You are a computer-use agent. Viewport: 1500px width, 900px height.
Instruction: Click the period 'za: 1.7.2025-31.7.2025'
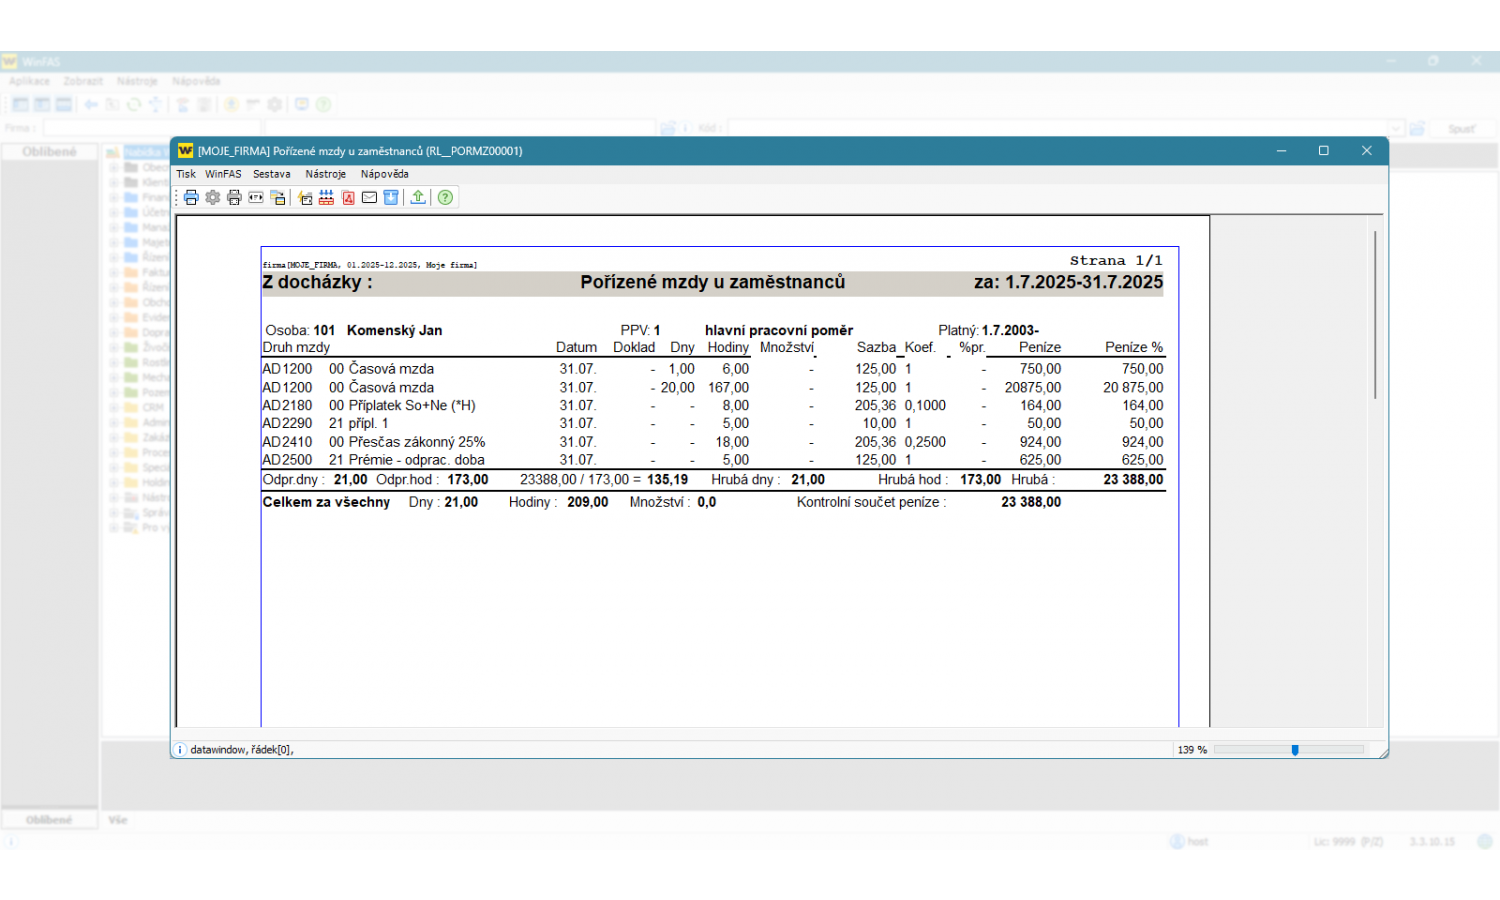pos(1068,283)
